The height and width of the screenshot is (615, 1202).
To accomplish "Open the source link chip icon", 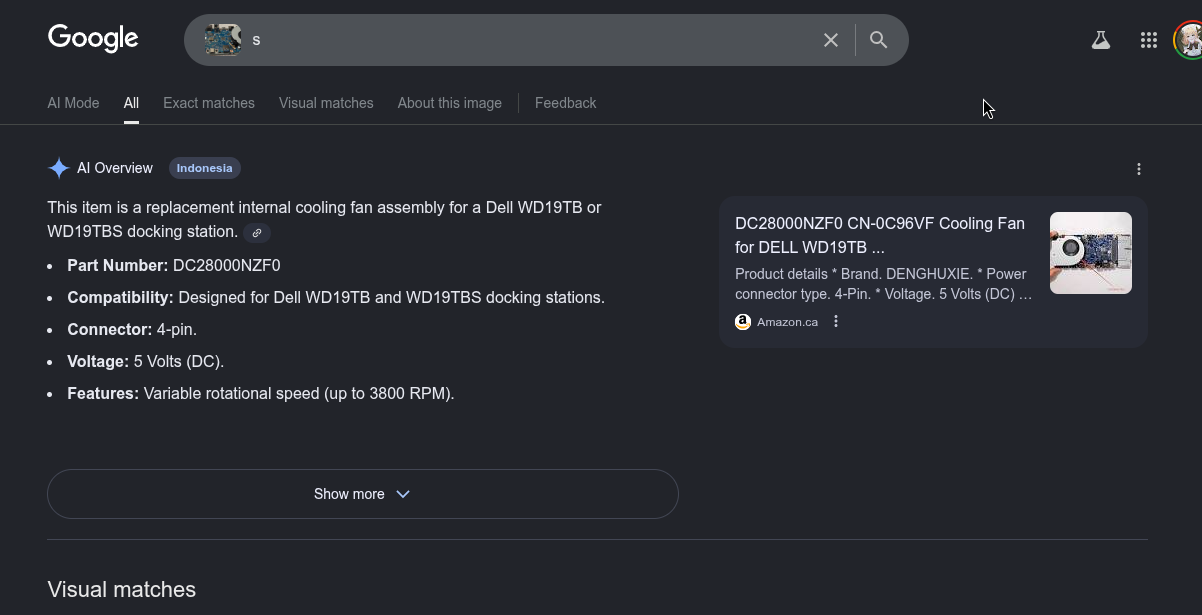I will [257, 233].
